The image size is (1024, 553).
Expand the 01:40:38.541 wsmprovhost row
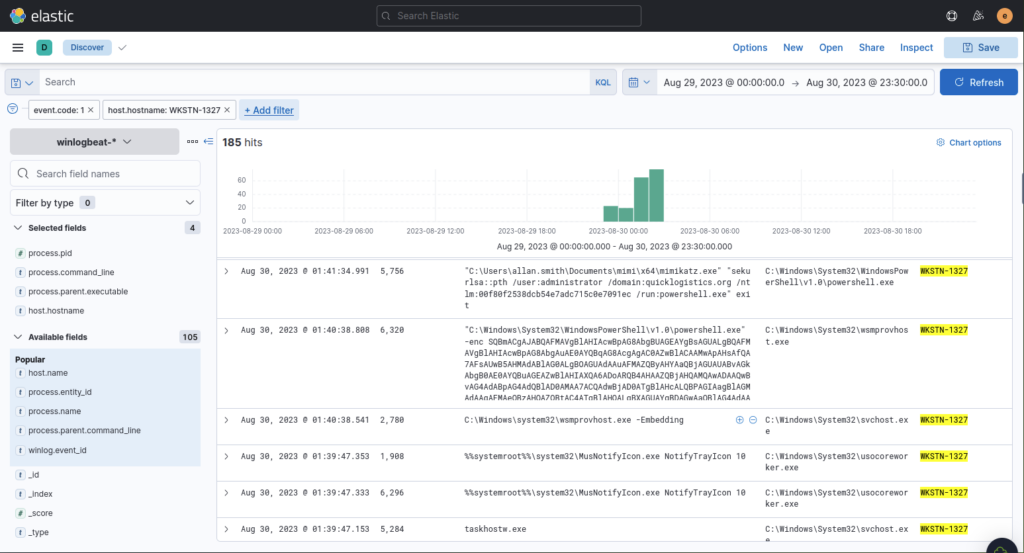[227, 420]
